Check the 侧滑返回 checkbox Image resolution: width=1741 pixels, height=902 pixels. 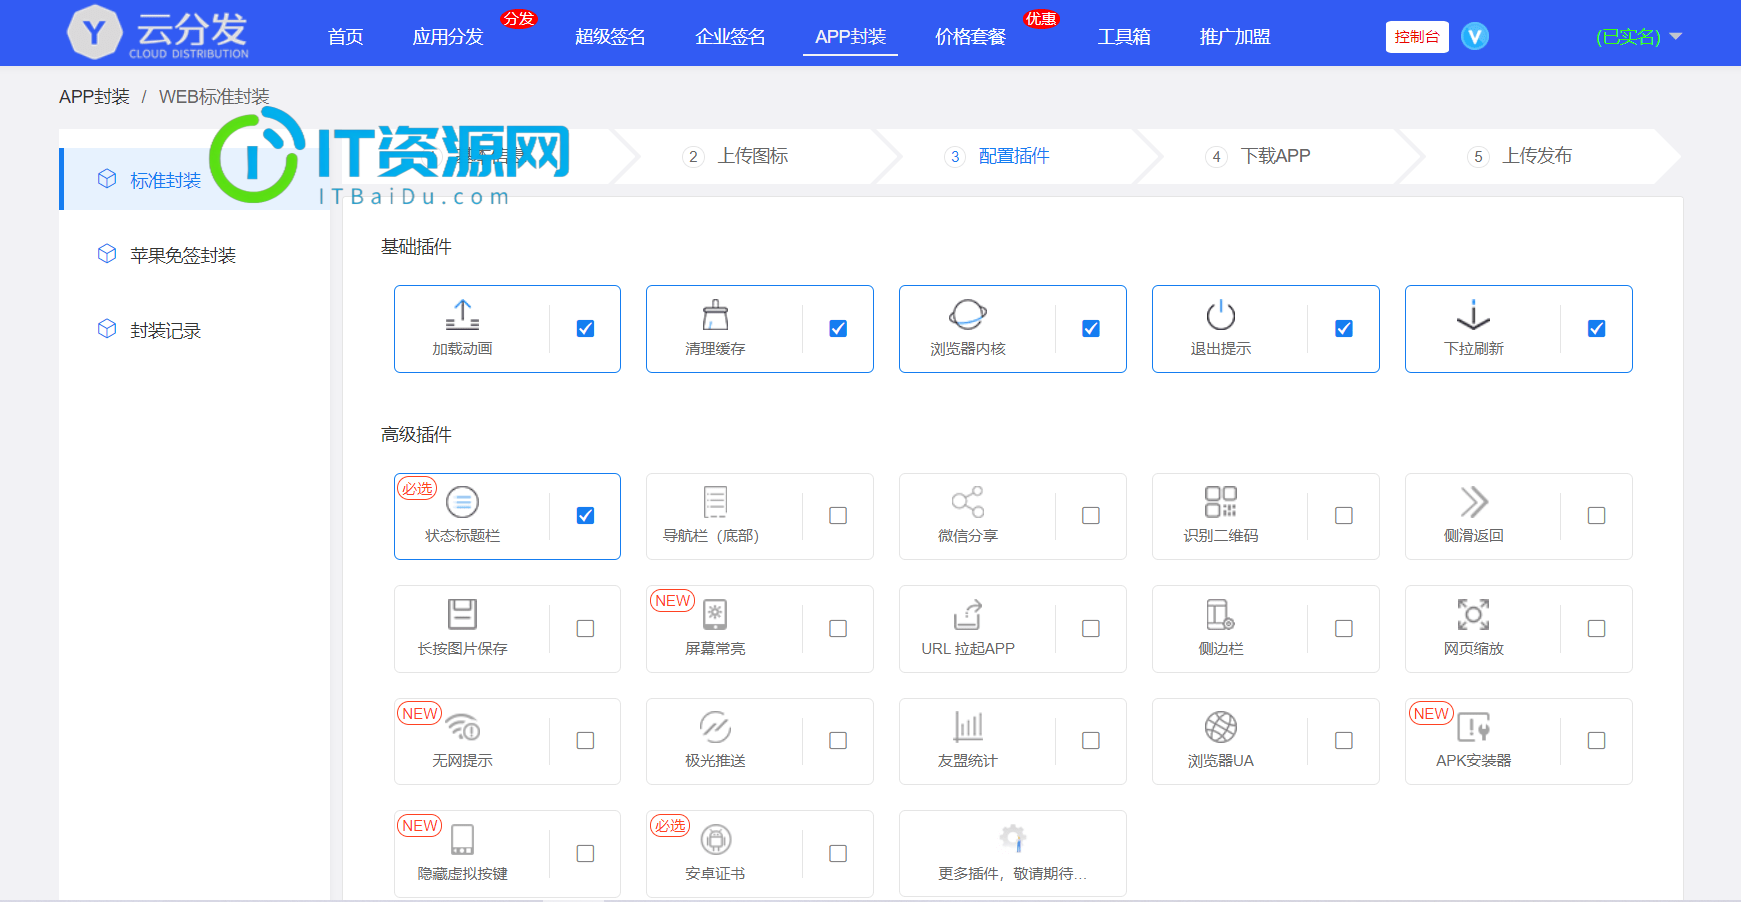click(1597, 515)
